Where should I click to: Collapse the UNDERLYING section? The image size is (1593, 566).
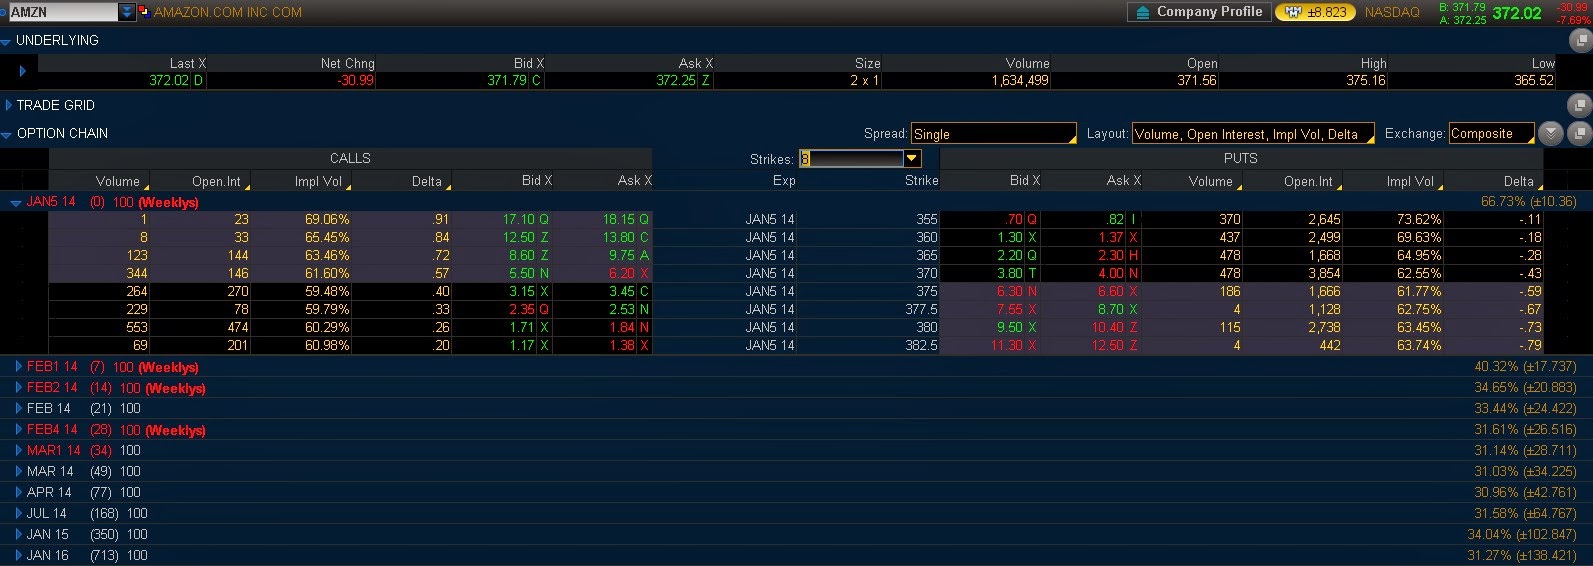click(x=6, y=41)
